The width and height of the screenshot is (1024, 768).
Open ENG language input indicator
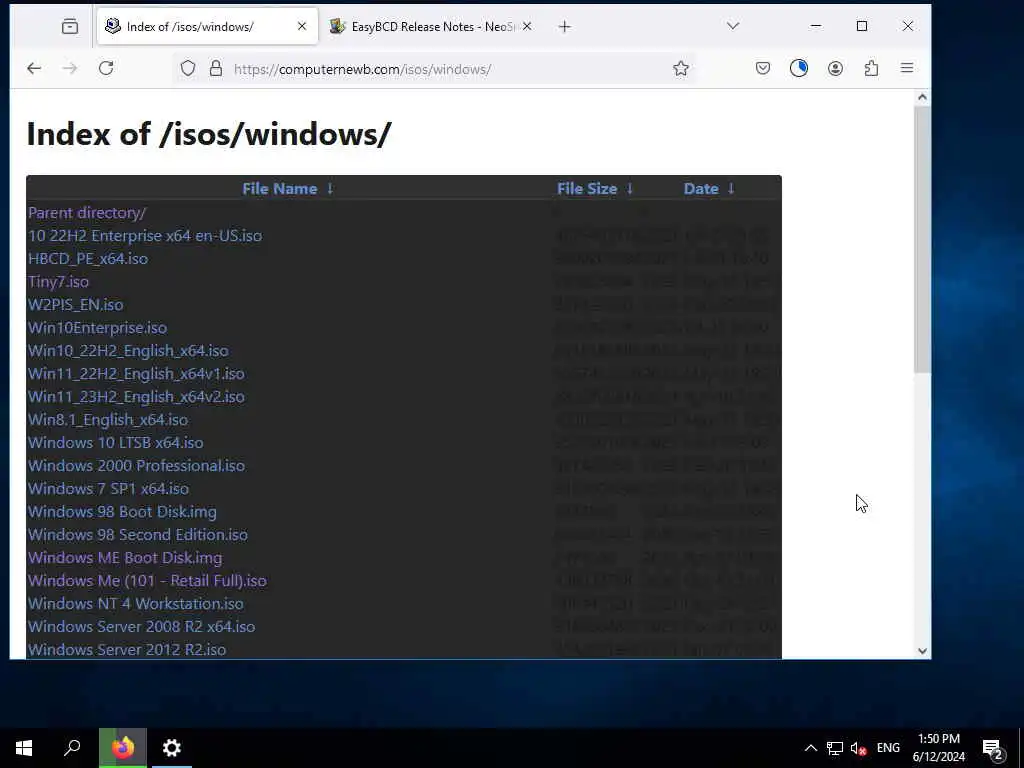tap(888, 748)
